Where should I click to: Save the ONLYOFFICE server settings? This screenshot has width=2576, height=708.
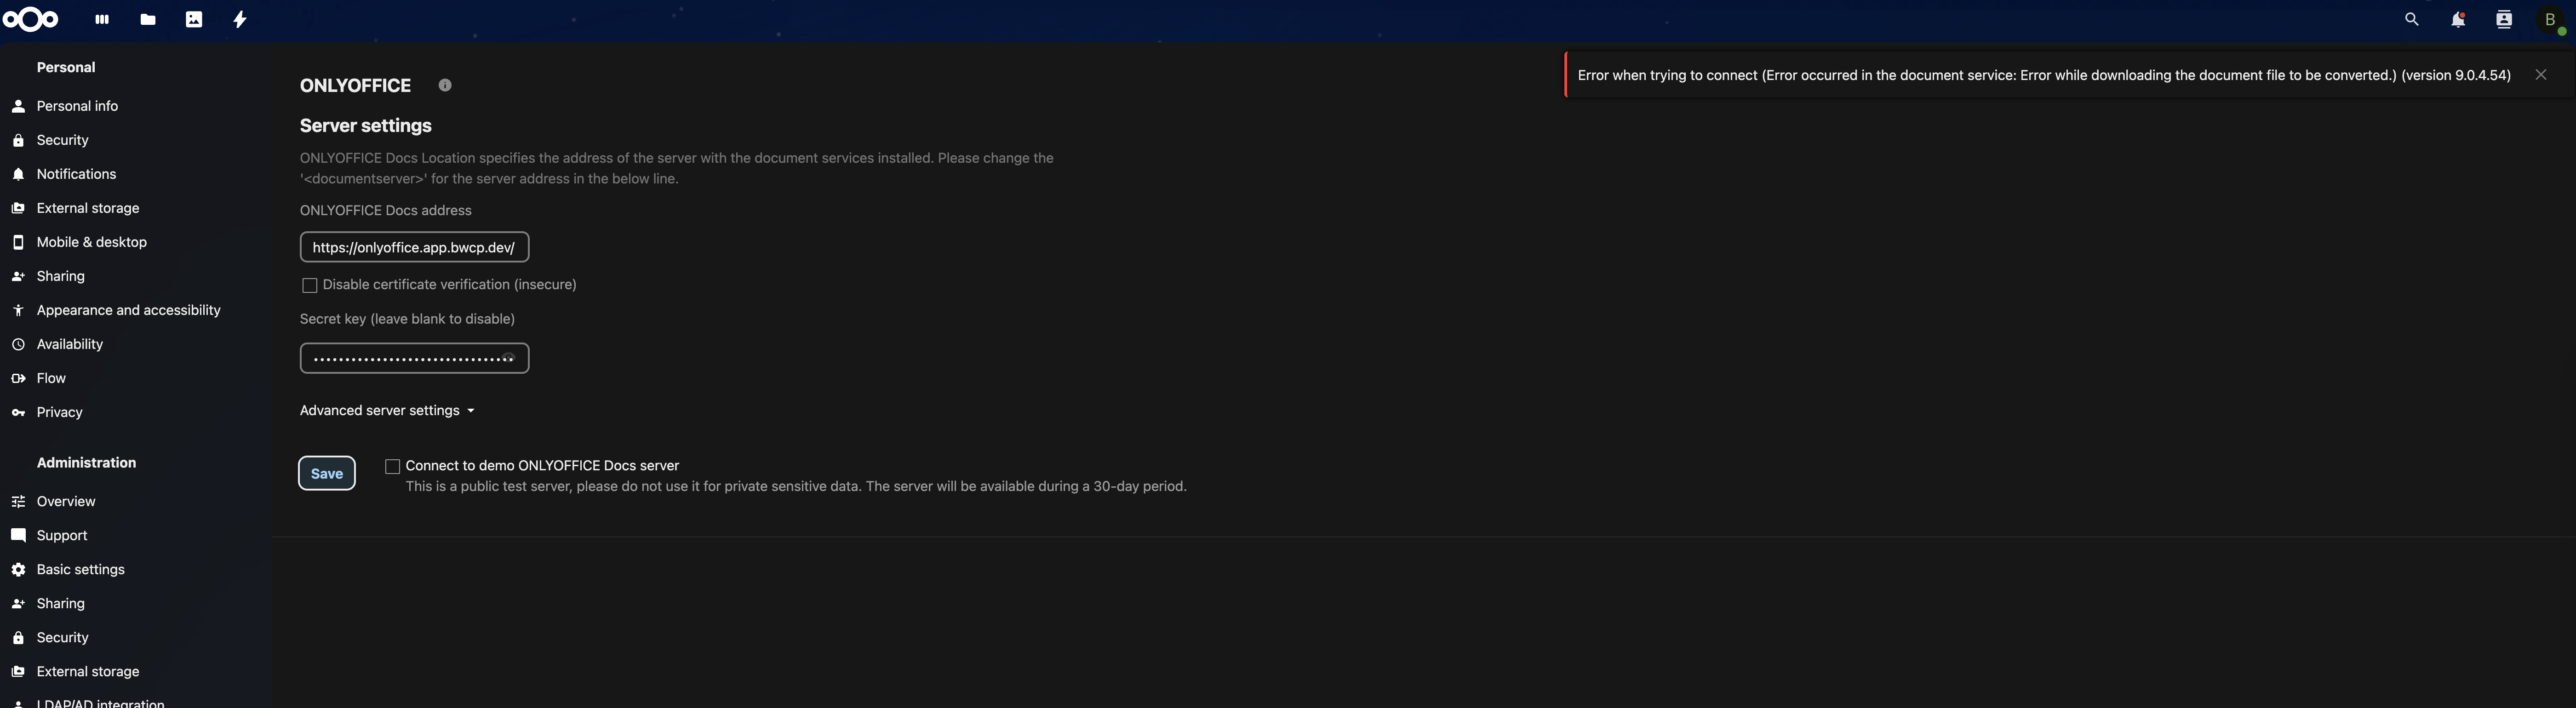point(327,473)
